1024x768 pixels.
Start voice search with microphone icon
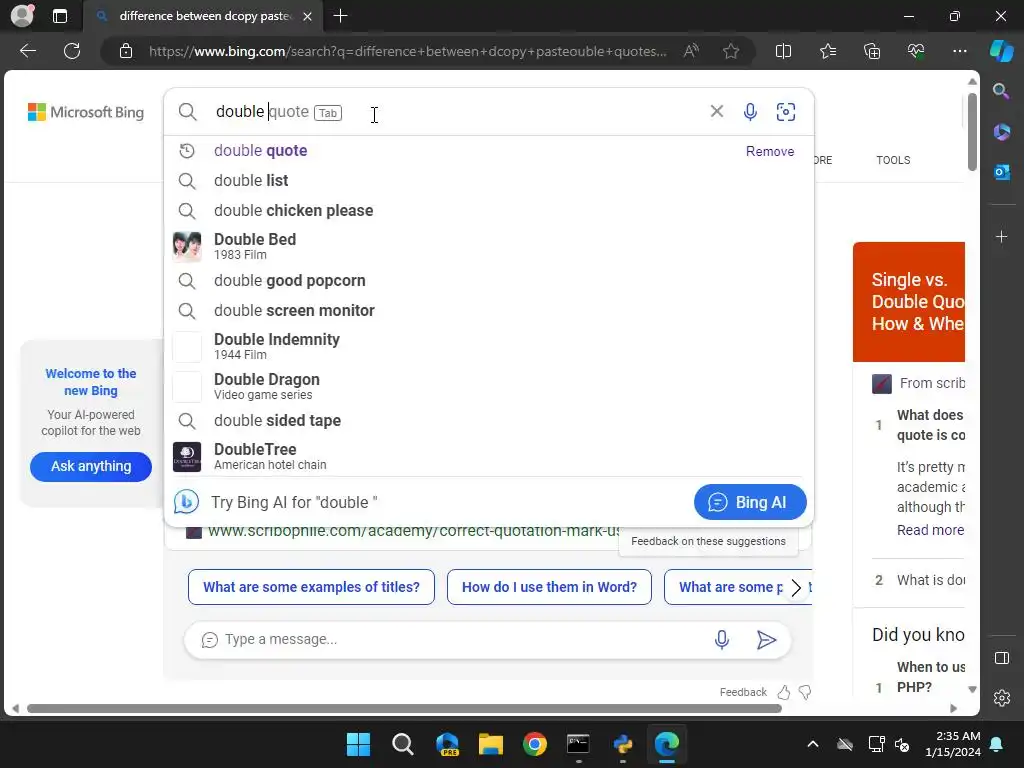pyautogui.click(x=750, y=112)
